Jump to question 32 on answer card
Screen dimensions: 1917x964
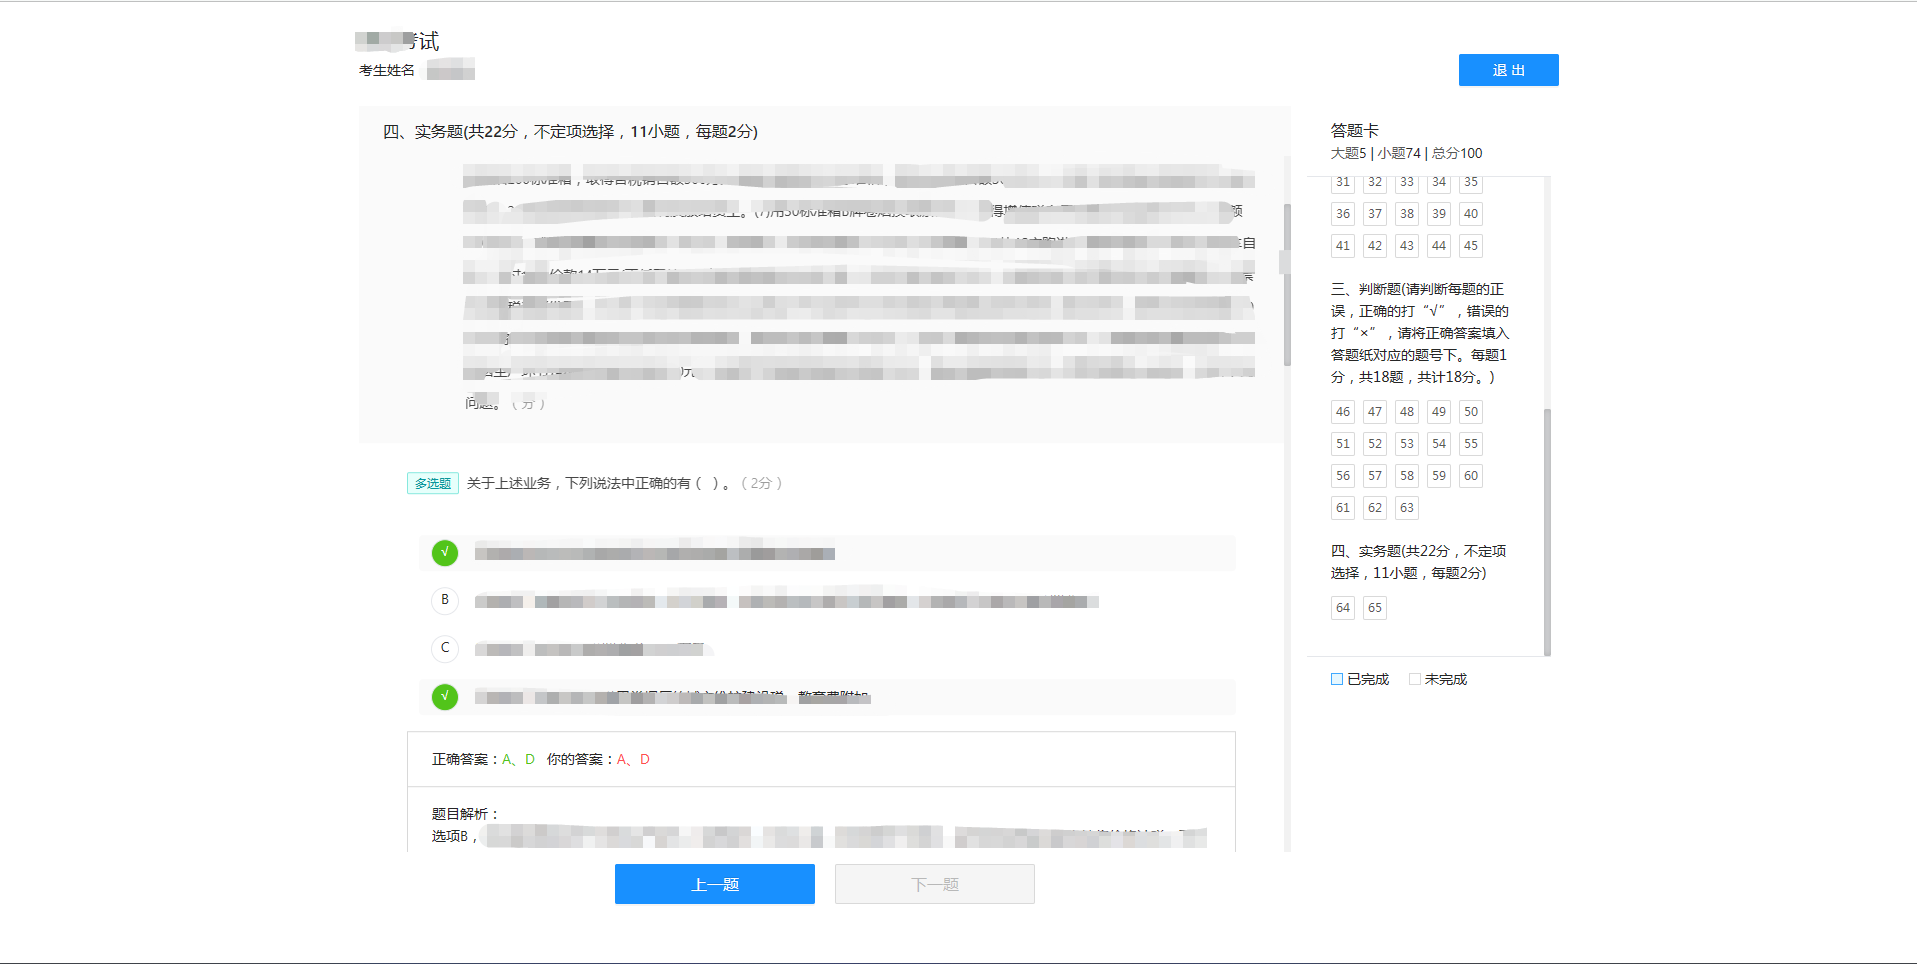(1375, 182)
